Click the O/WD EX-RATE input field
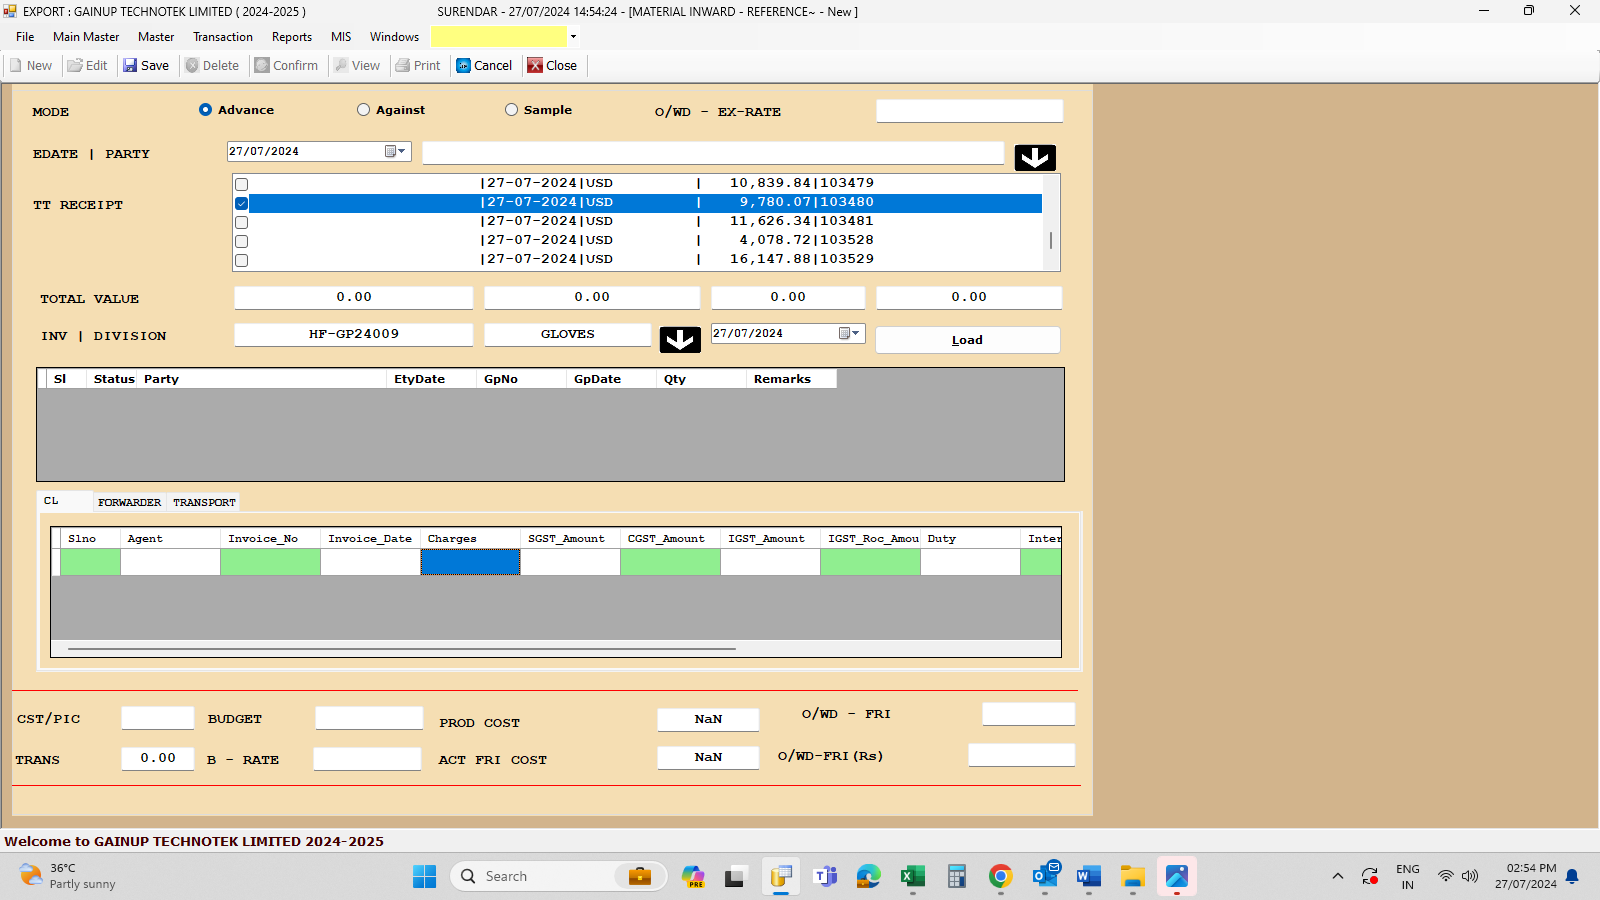 (969, 111)
